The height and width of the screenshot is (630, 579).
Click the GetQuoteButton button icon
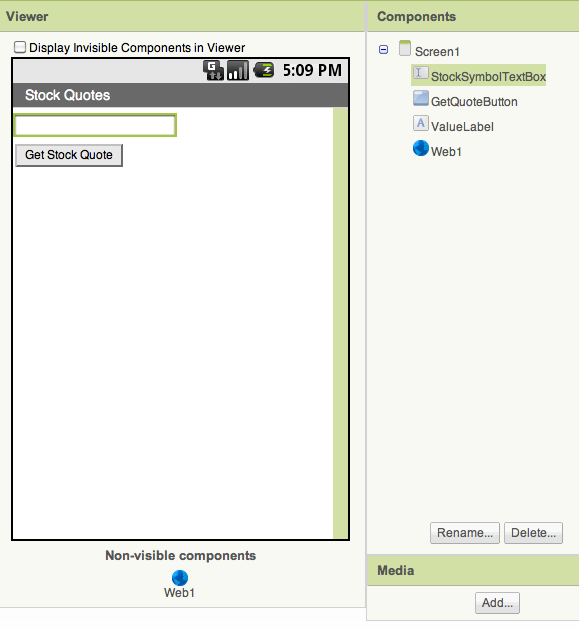click(x=421, y=98)
